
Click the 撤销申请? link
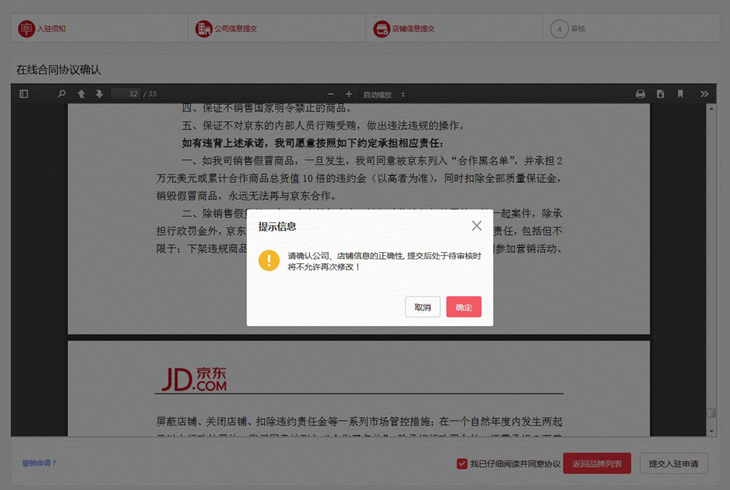click(x=39, y=463)
